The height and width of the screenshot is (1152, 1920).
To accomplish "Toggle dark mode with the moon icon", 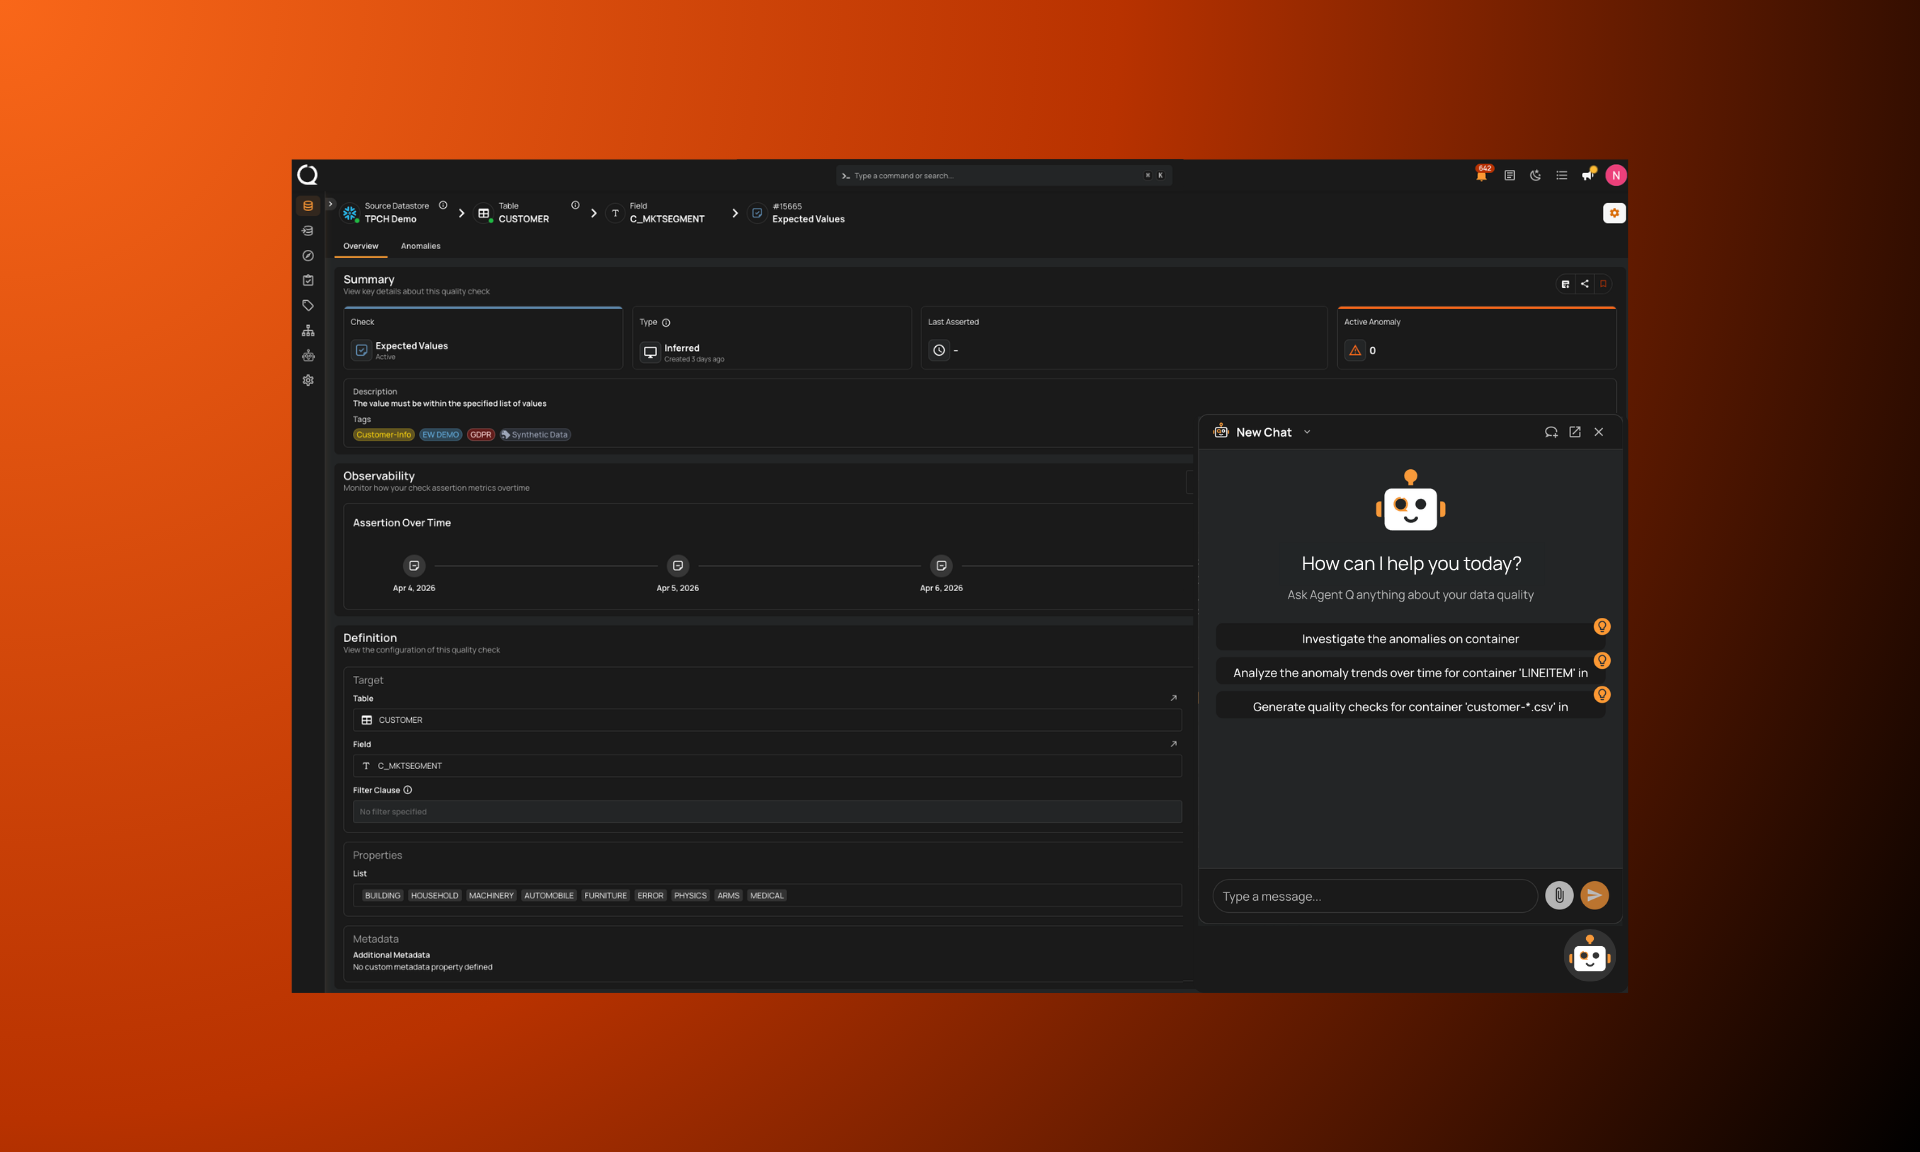I will coord(1535,175).
